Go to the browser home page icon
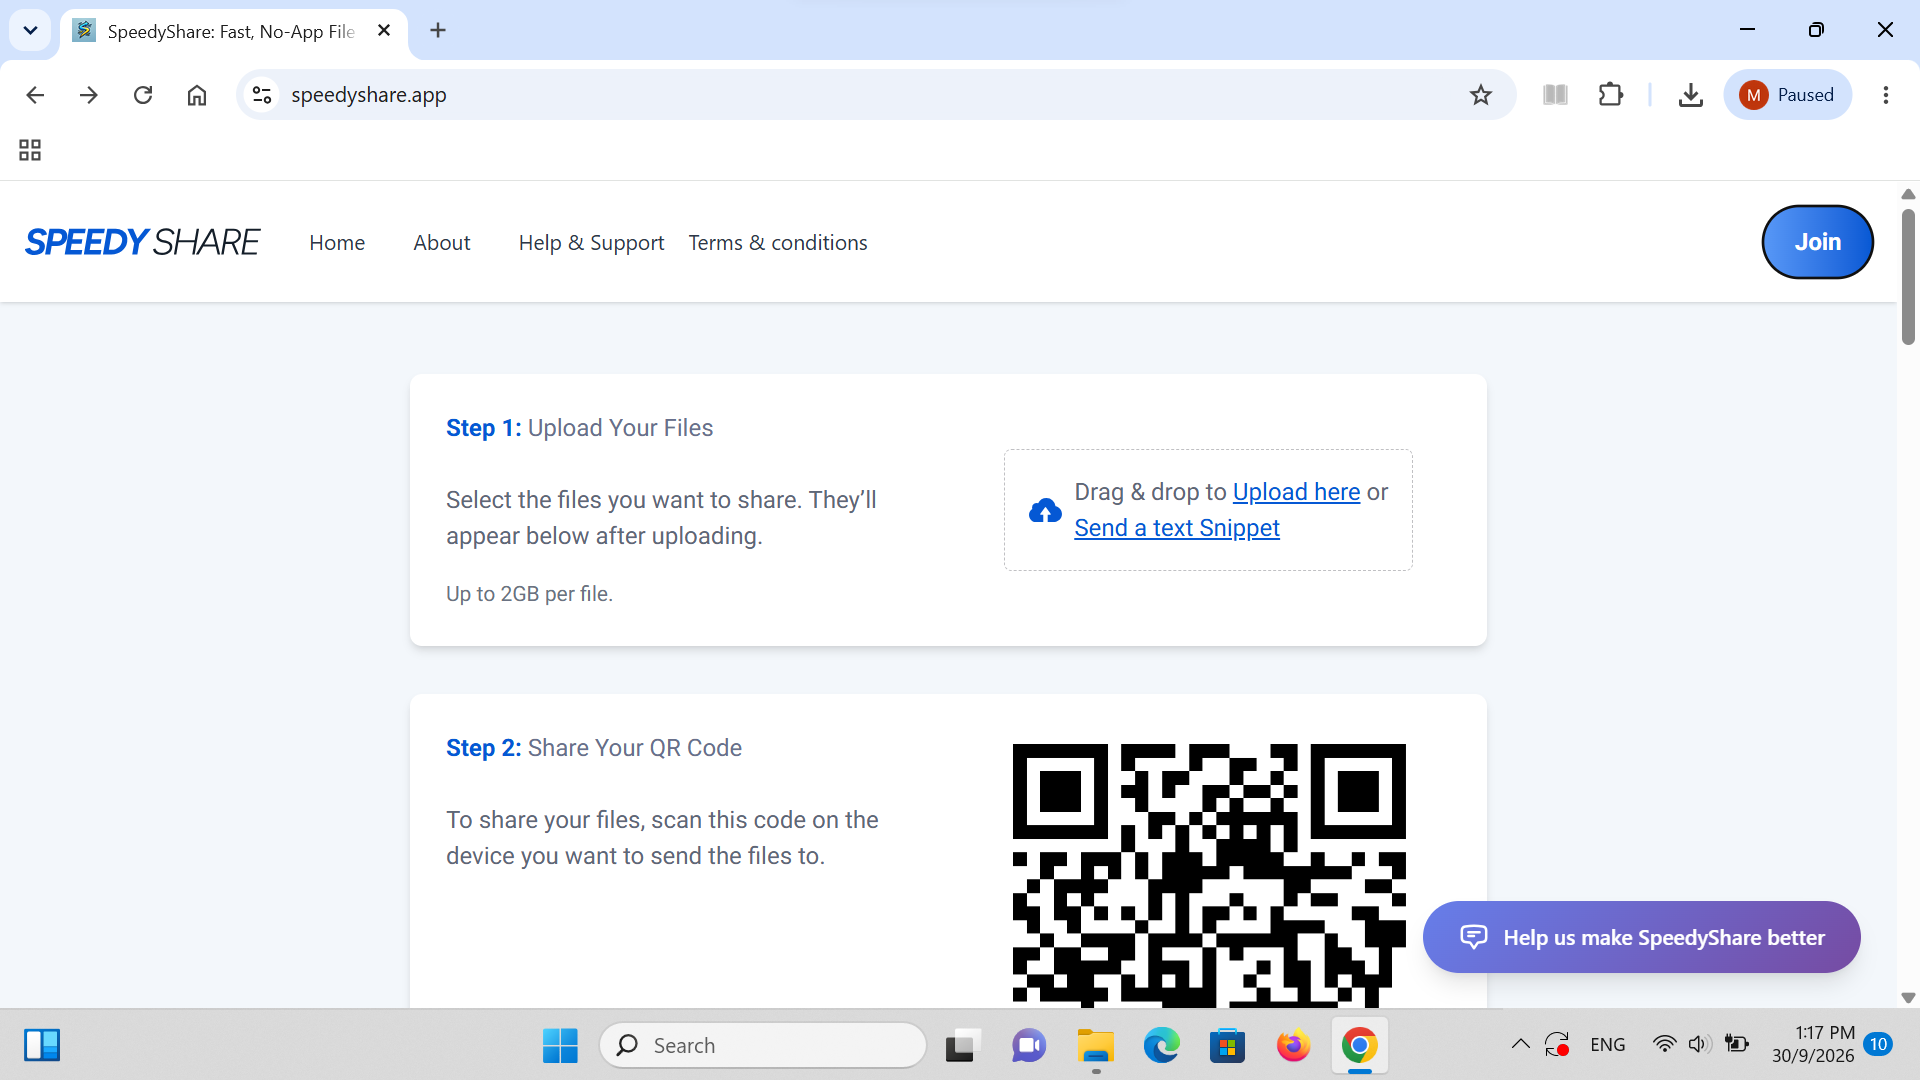This screenshot has width=1920, height=1080. click(197, 95)
